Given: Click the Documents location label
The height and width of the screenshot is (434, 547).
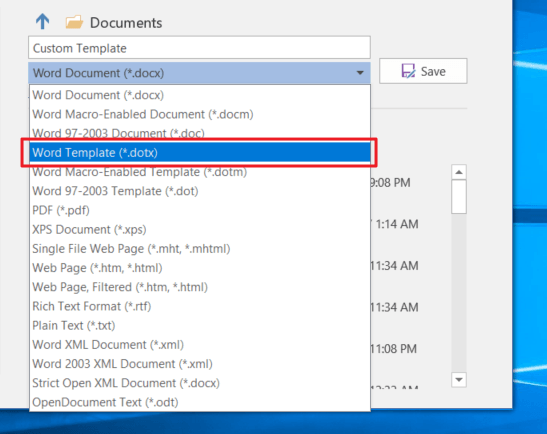Looking at the screenshot, I should (x=126, y=23).
